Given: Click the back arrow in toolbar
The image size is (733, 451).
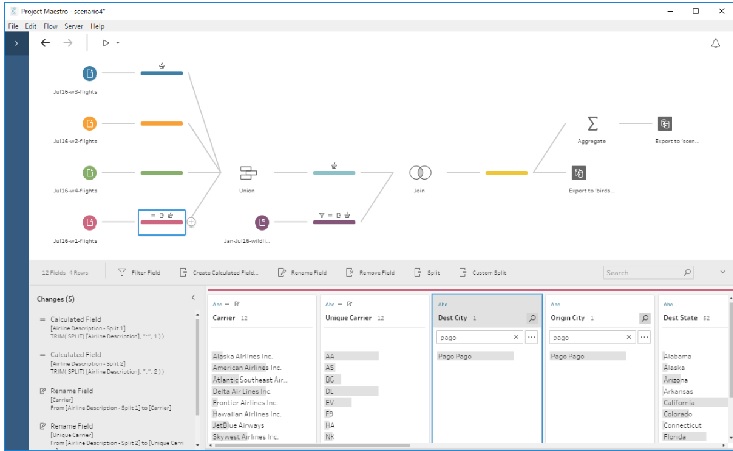Looking at the screenshot, I should point(45,43).
